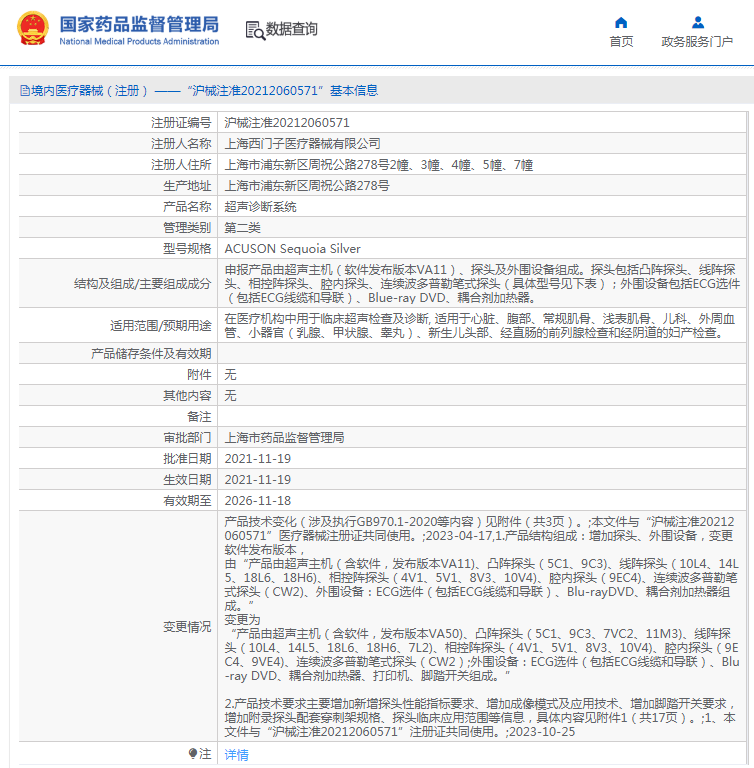Select product name 超声诊断系统
Image resolution: width=754 pixels, height=768 pixels.
[260, 207]
